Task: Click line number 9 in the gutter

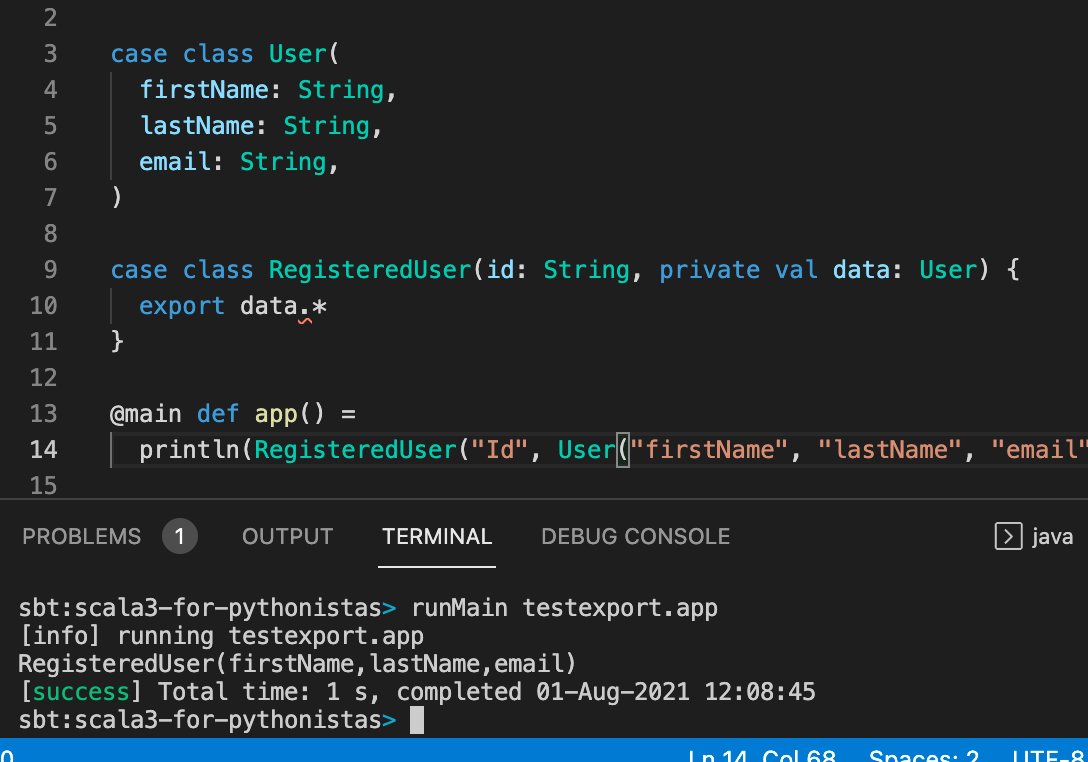Action: (x=50, y=269)
